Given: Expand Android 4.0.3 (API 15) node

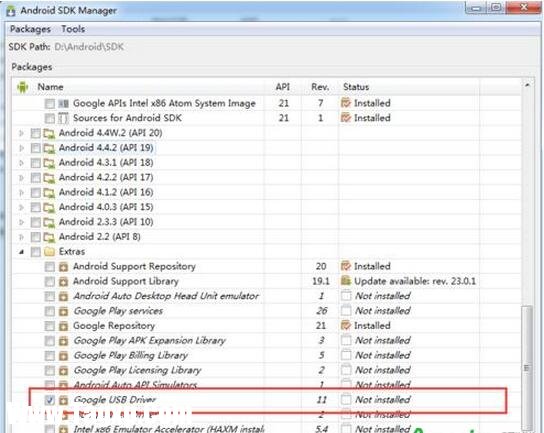Looking at the screenshot, I should pyautogui.click(x=22, y=207).
